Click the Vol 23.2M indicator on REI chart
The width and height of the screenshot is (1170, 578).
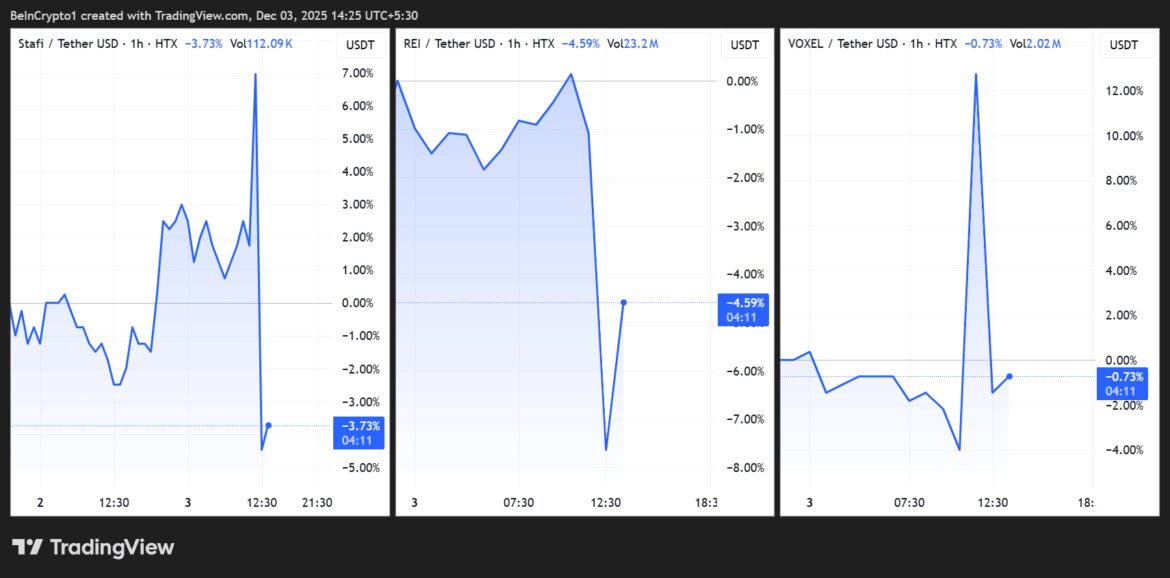pyautogui.click(x=632, y=44)
